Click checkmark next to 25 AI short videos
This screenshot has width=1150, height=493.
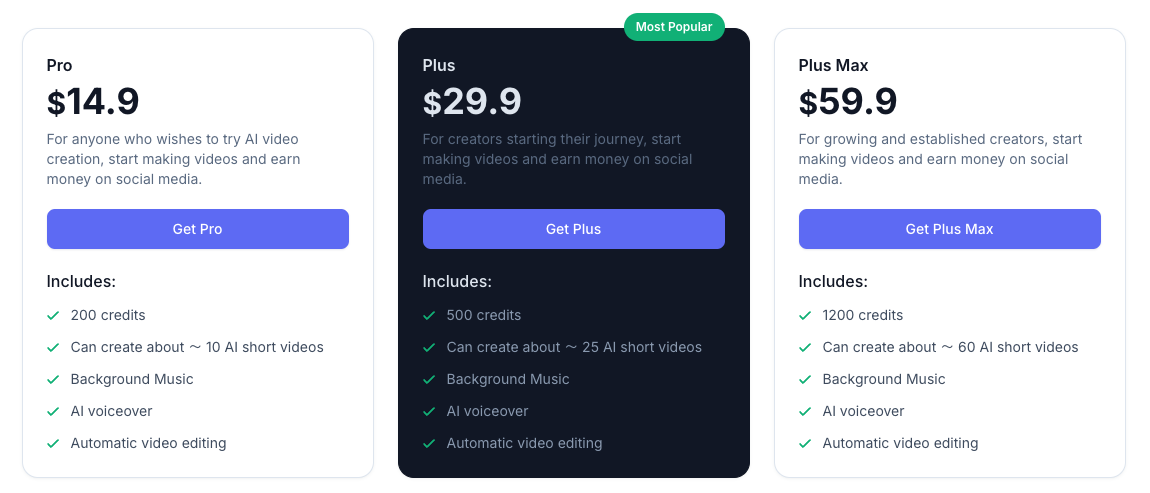click(430, 347)
